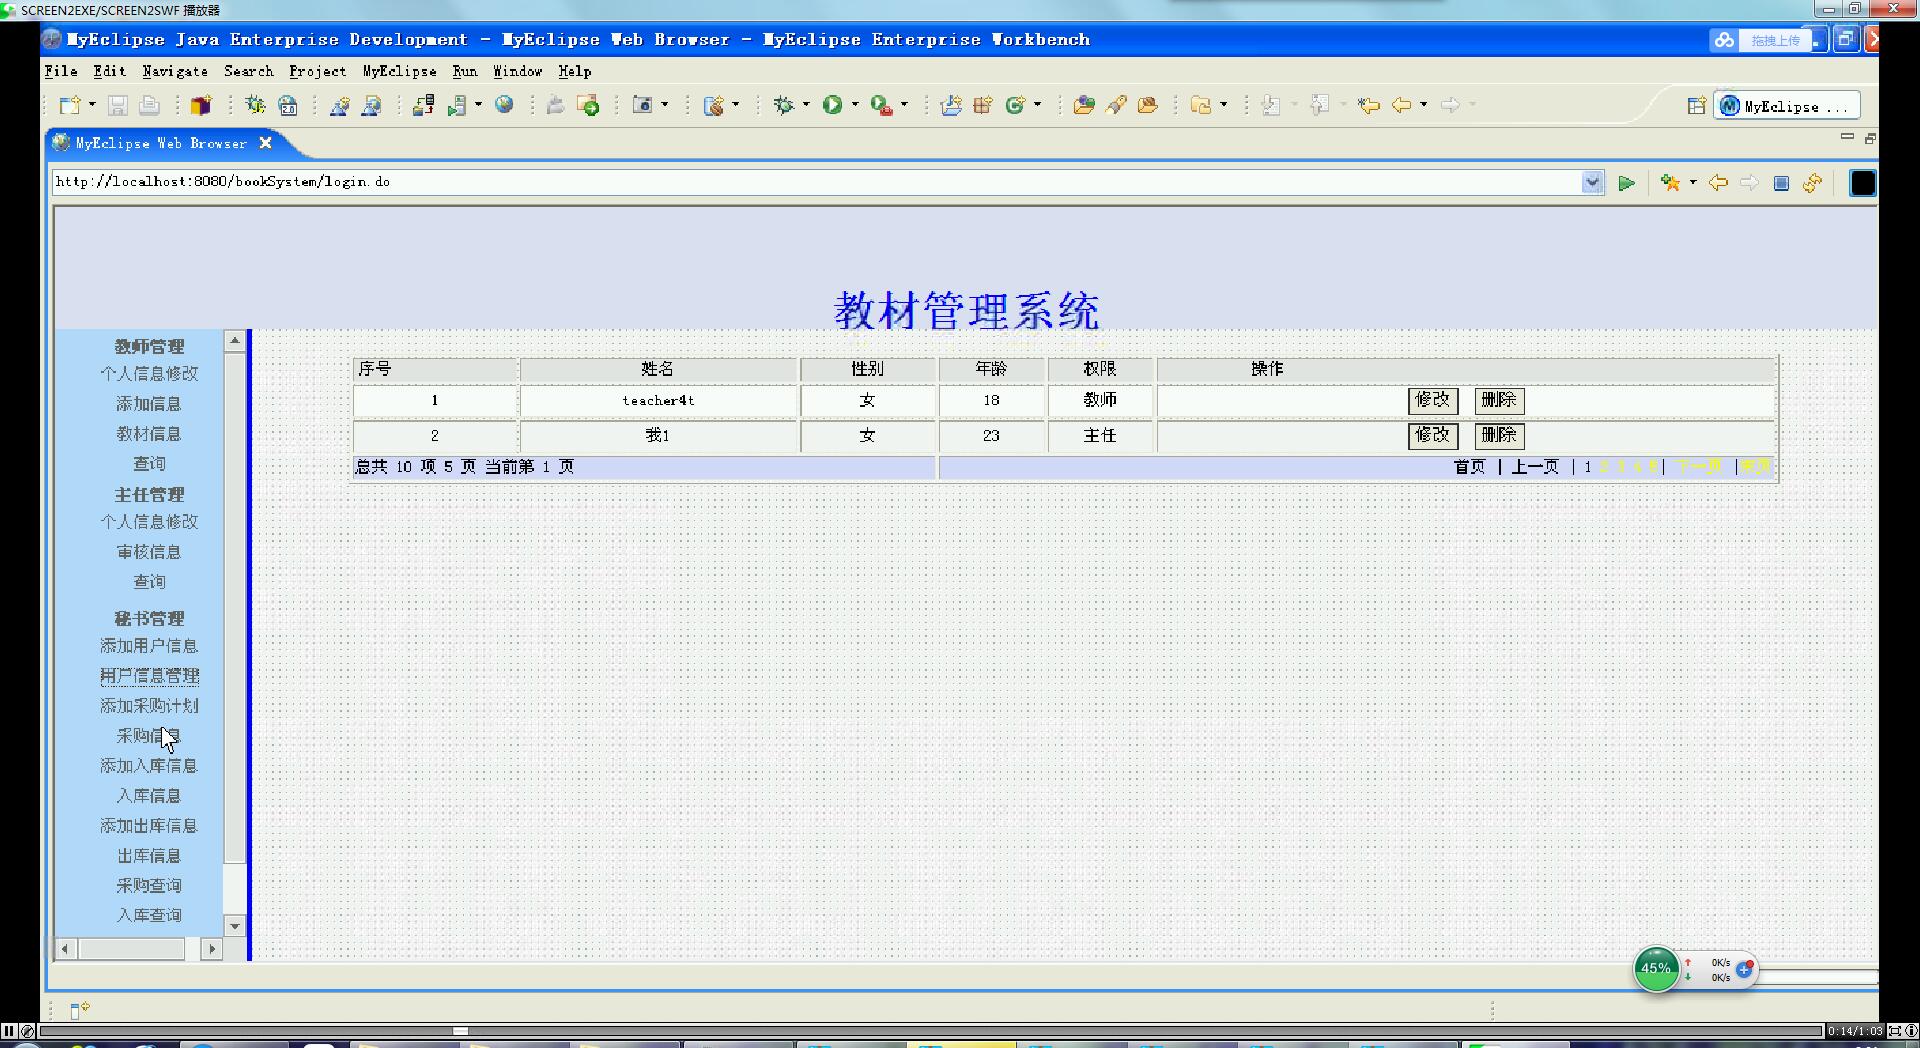Screen dimensions: 1920x1048
Task: Open the New wizard dropdown arrow
Action: [x=92, y=104]
